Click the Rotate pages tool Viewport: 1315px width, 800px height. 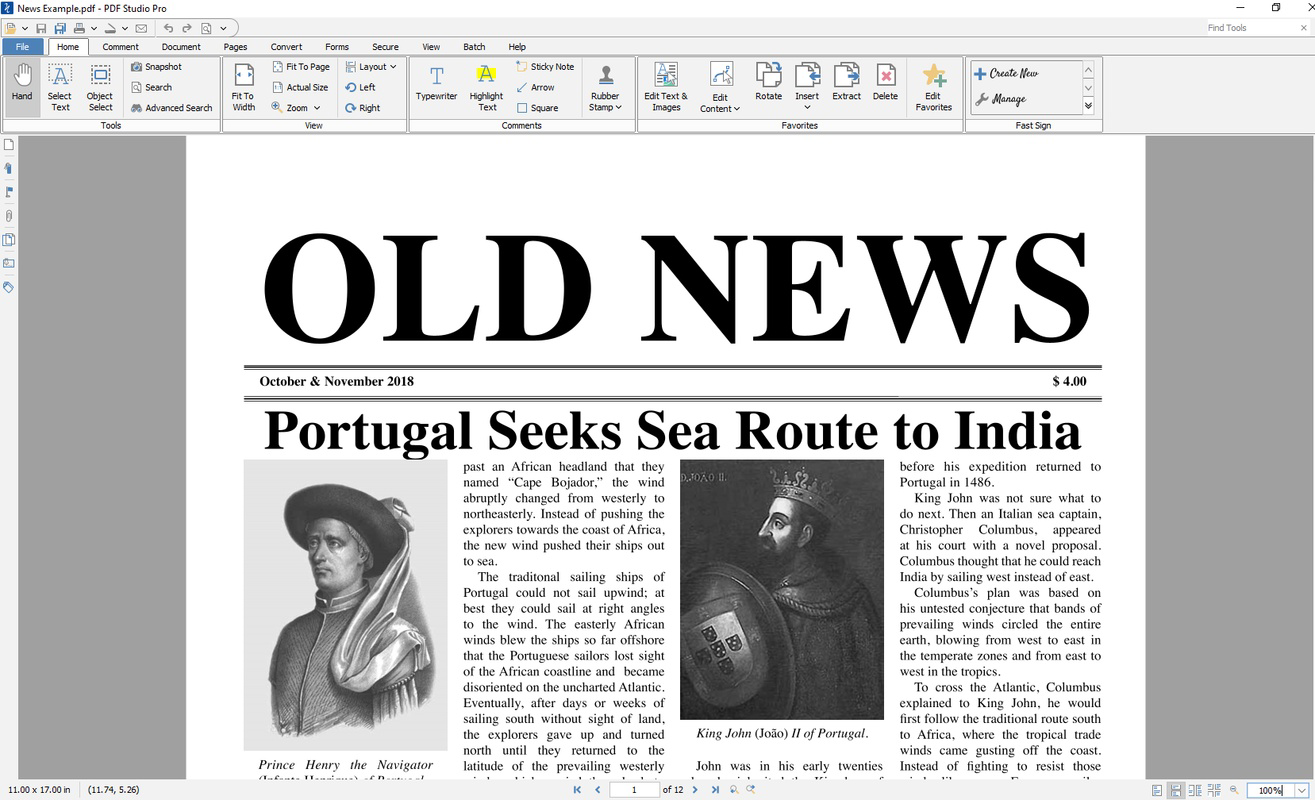[x=768, y=85]
